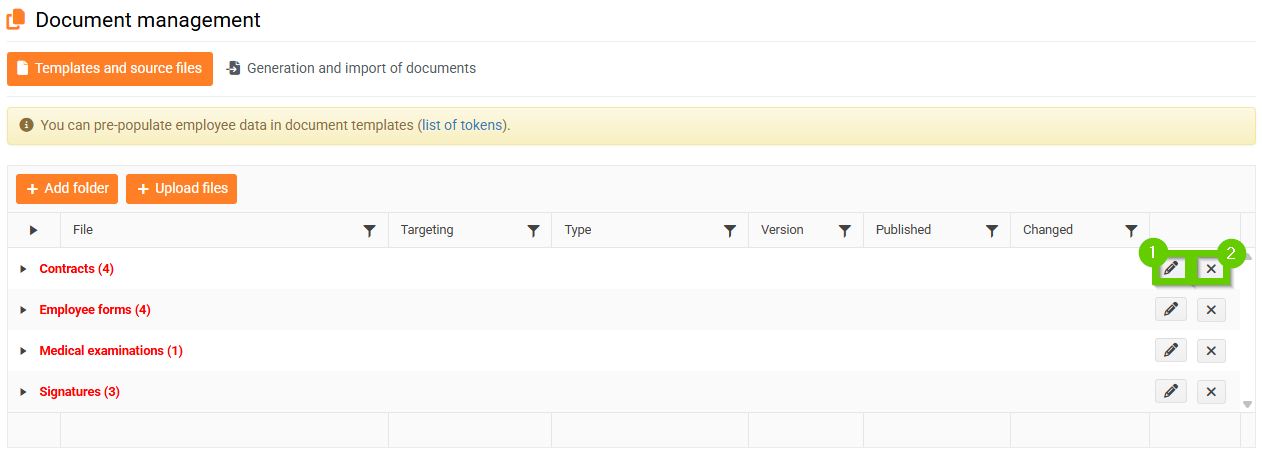Open the Targeting column filter
Image resolution: width=1262 pixels, height=454 pixels.
click(534, 230)
